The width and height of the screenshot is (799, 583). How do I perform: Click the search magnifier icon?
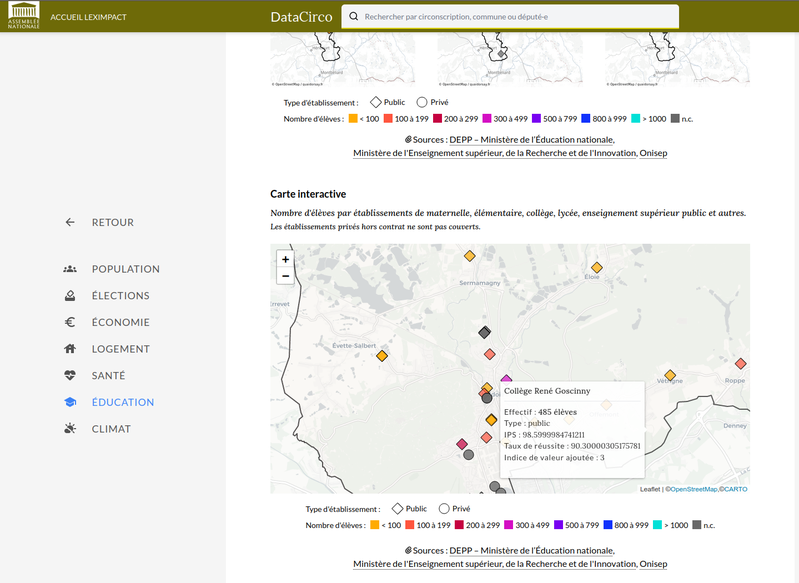pos(354,17)
